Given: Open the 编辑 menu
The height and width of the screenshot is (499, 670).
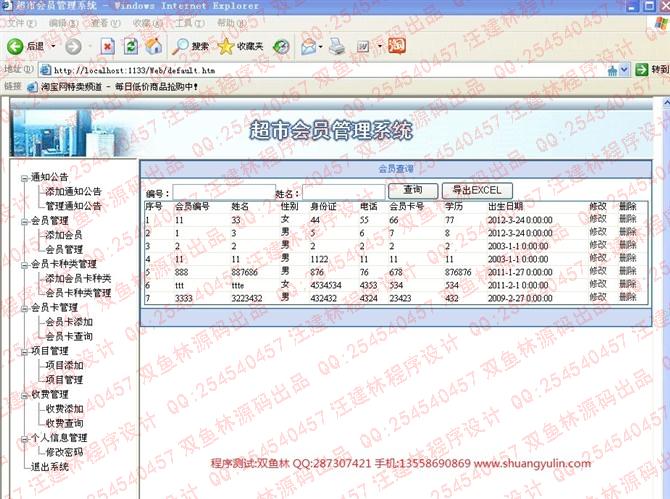Looking at the screenshot, I should coord(63,23).
